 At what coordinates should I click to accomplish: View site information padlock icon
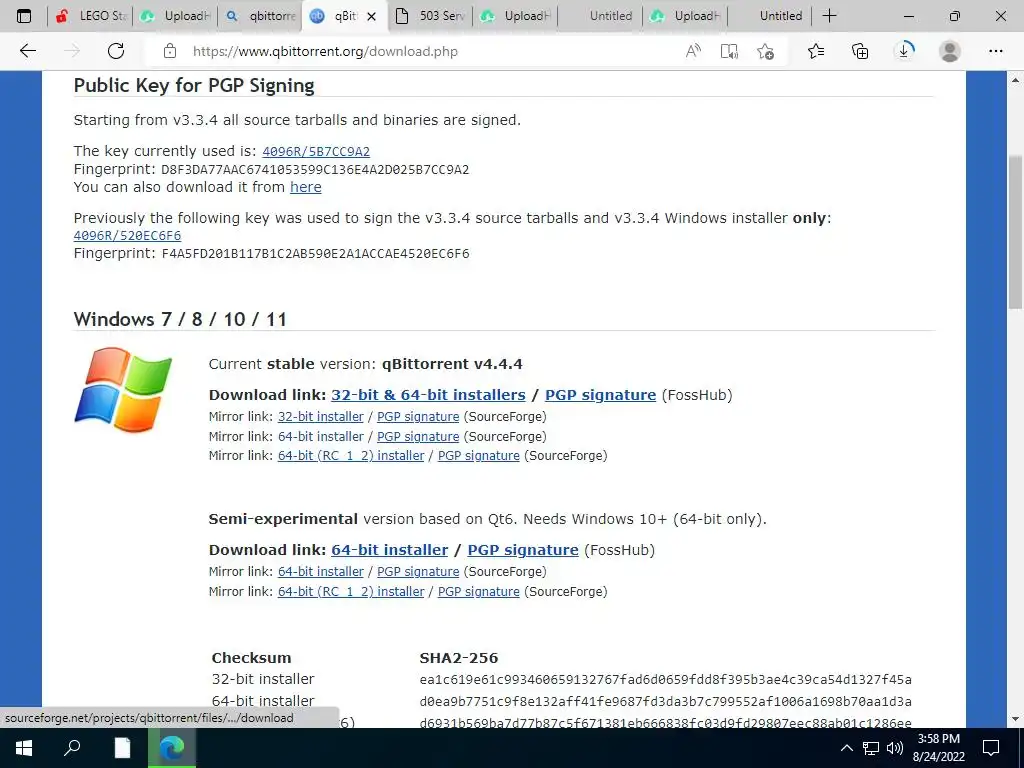(170, 51)
